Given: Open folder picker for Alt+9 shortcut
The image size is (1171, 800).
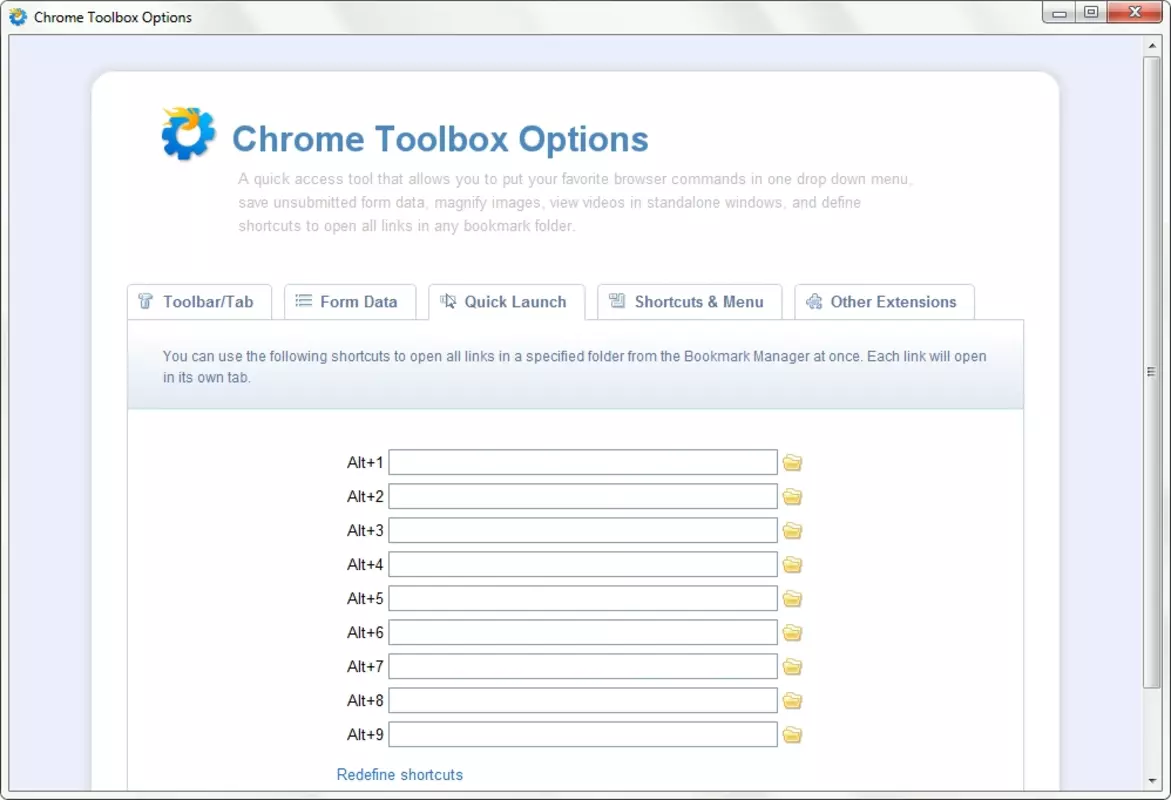Looking at the screenshot, I should (792, 735).
